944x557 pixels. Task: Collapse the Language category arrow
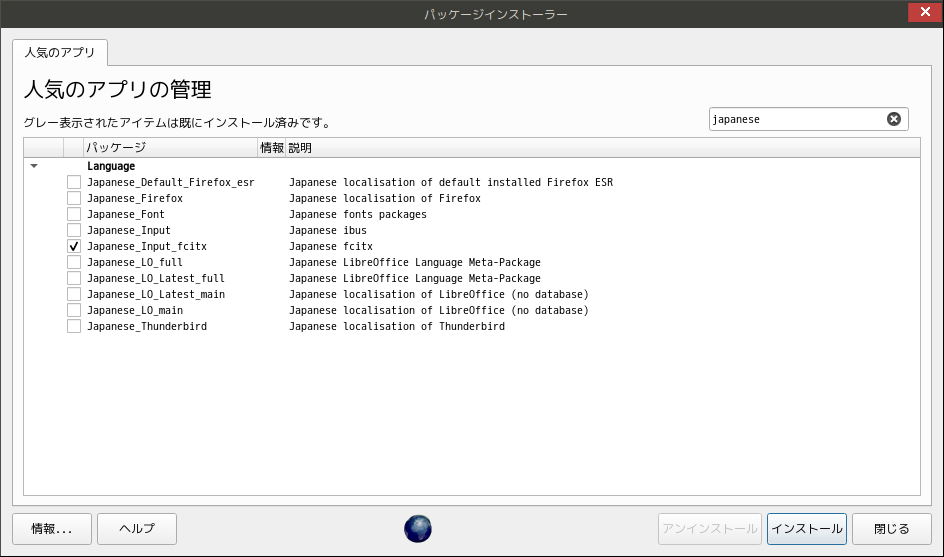coord(34,166)
